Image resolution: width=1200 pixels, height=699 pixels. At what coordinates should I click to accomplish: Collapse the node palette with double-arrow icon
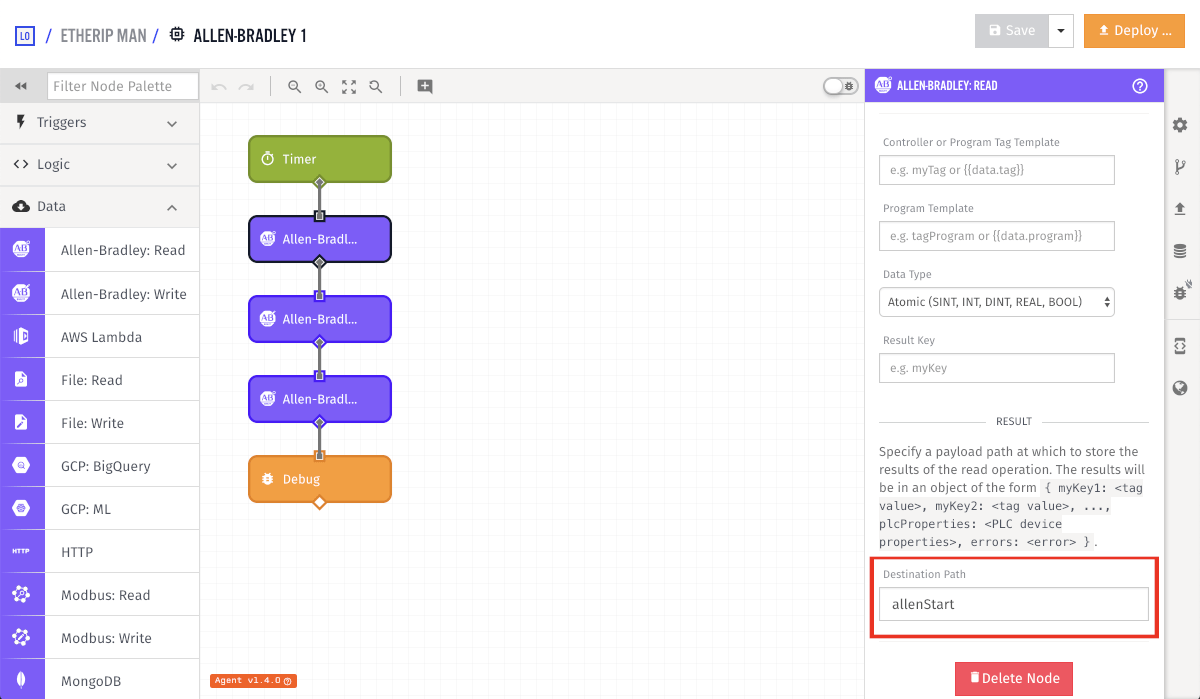pyautogui.click(x=20, y=86)
